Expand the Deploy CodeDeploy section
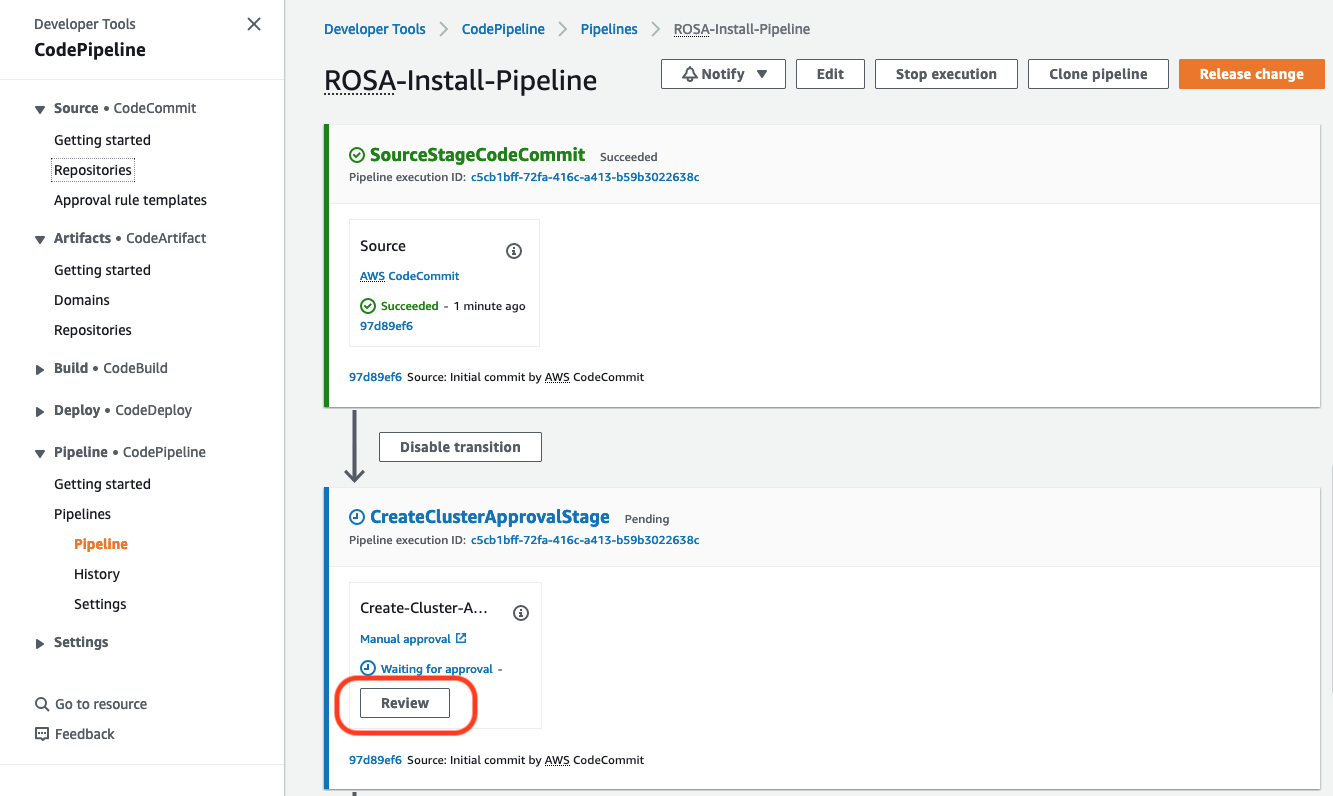1333x796 pixels. tap(40, 411)
